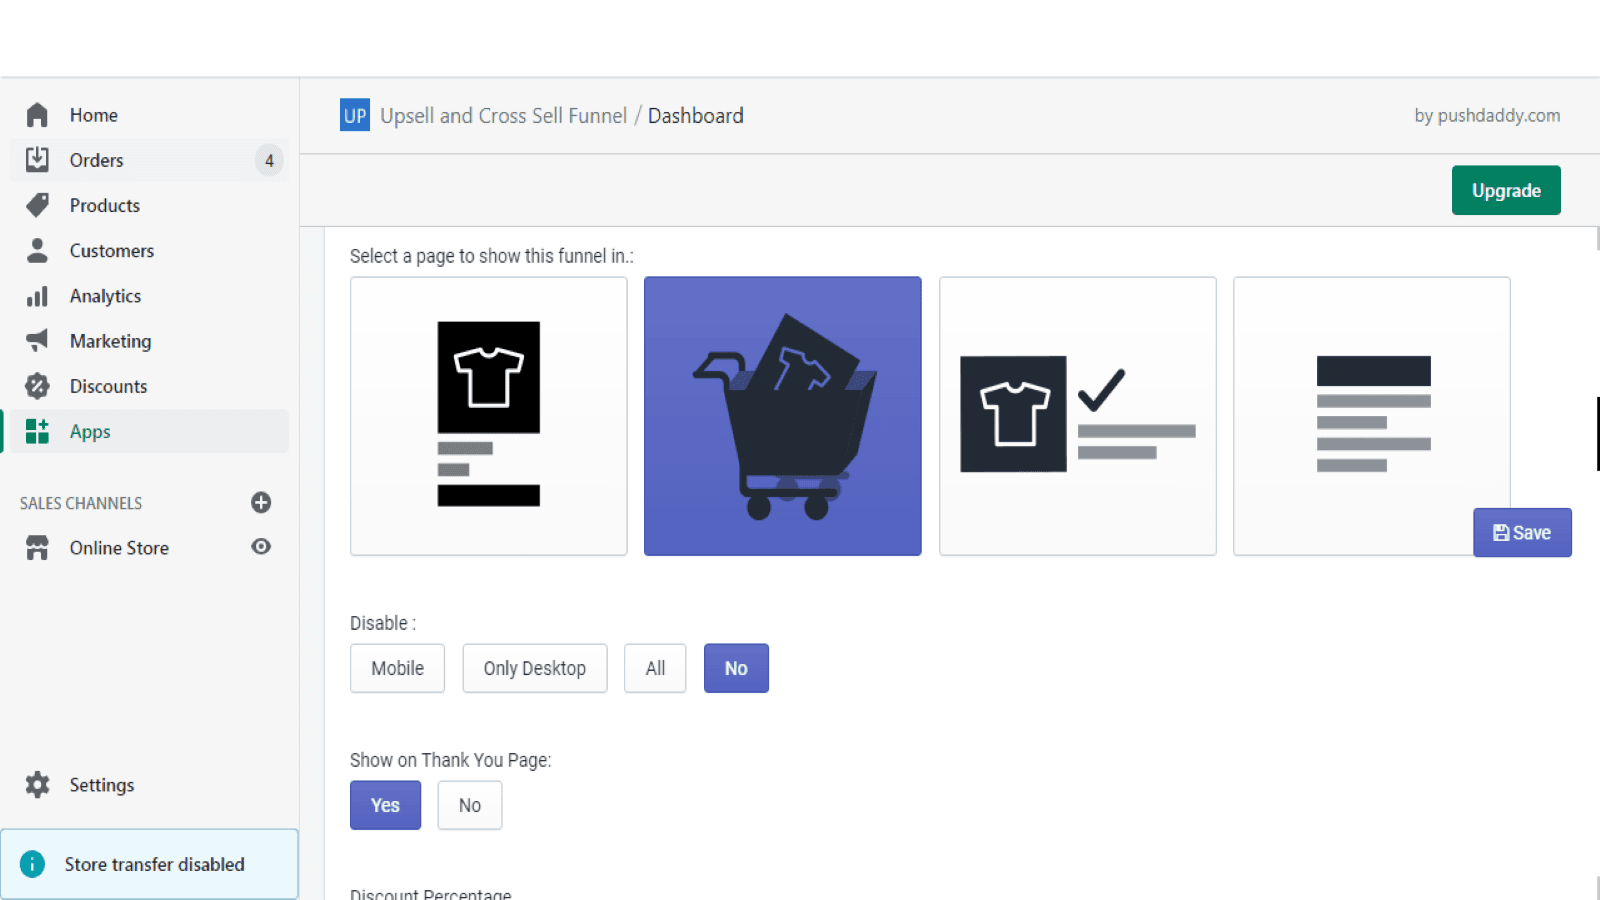Screen dimensions: 1600x900
Task: Open Customers from the sidebar
Action: click(x=111, y=250)
